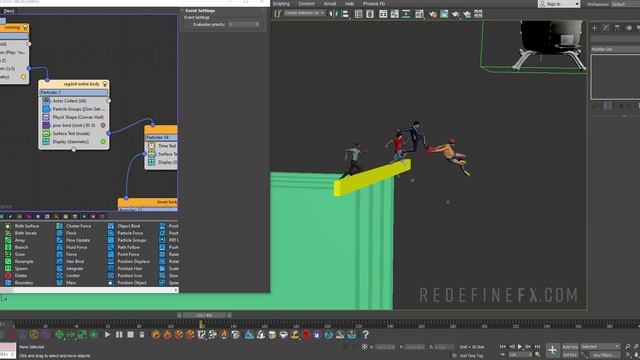Open the Scripting menu
Screen dimensions: 640x360
click(281, 4)
